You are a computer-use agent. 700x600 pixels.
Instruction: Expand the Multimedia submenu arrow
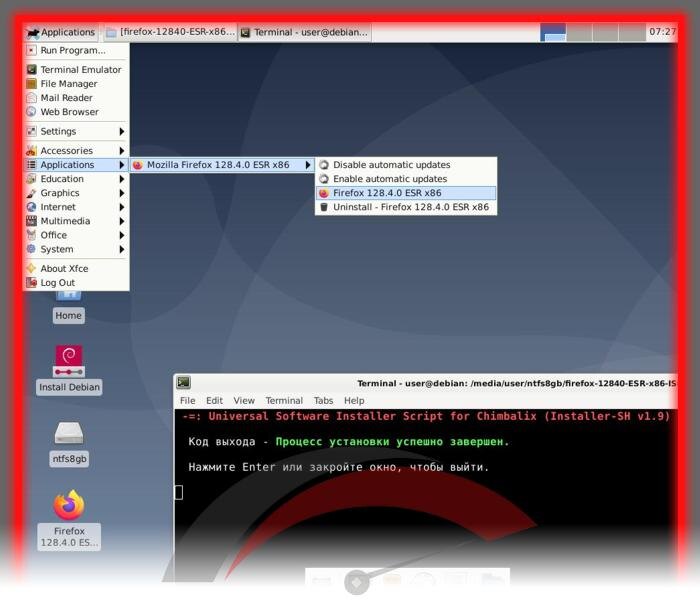click(x=121, y=221)
